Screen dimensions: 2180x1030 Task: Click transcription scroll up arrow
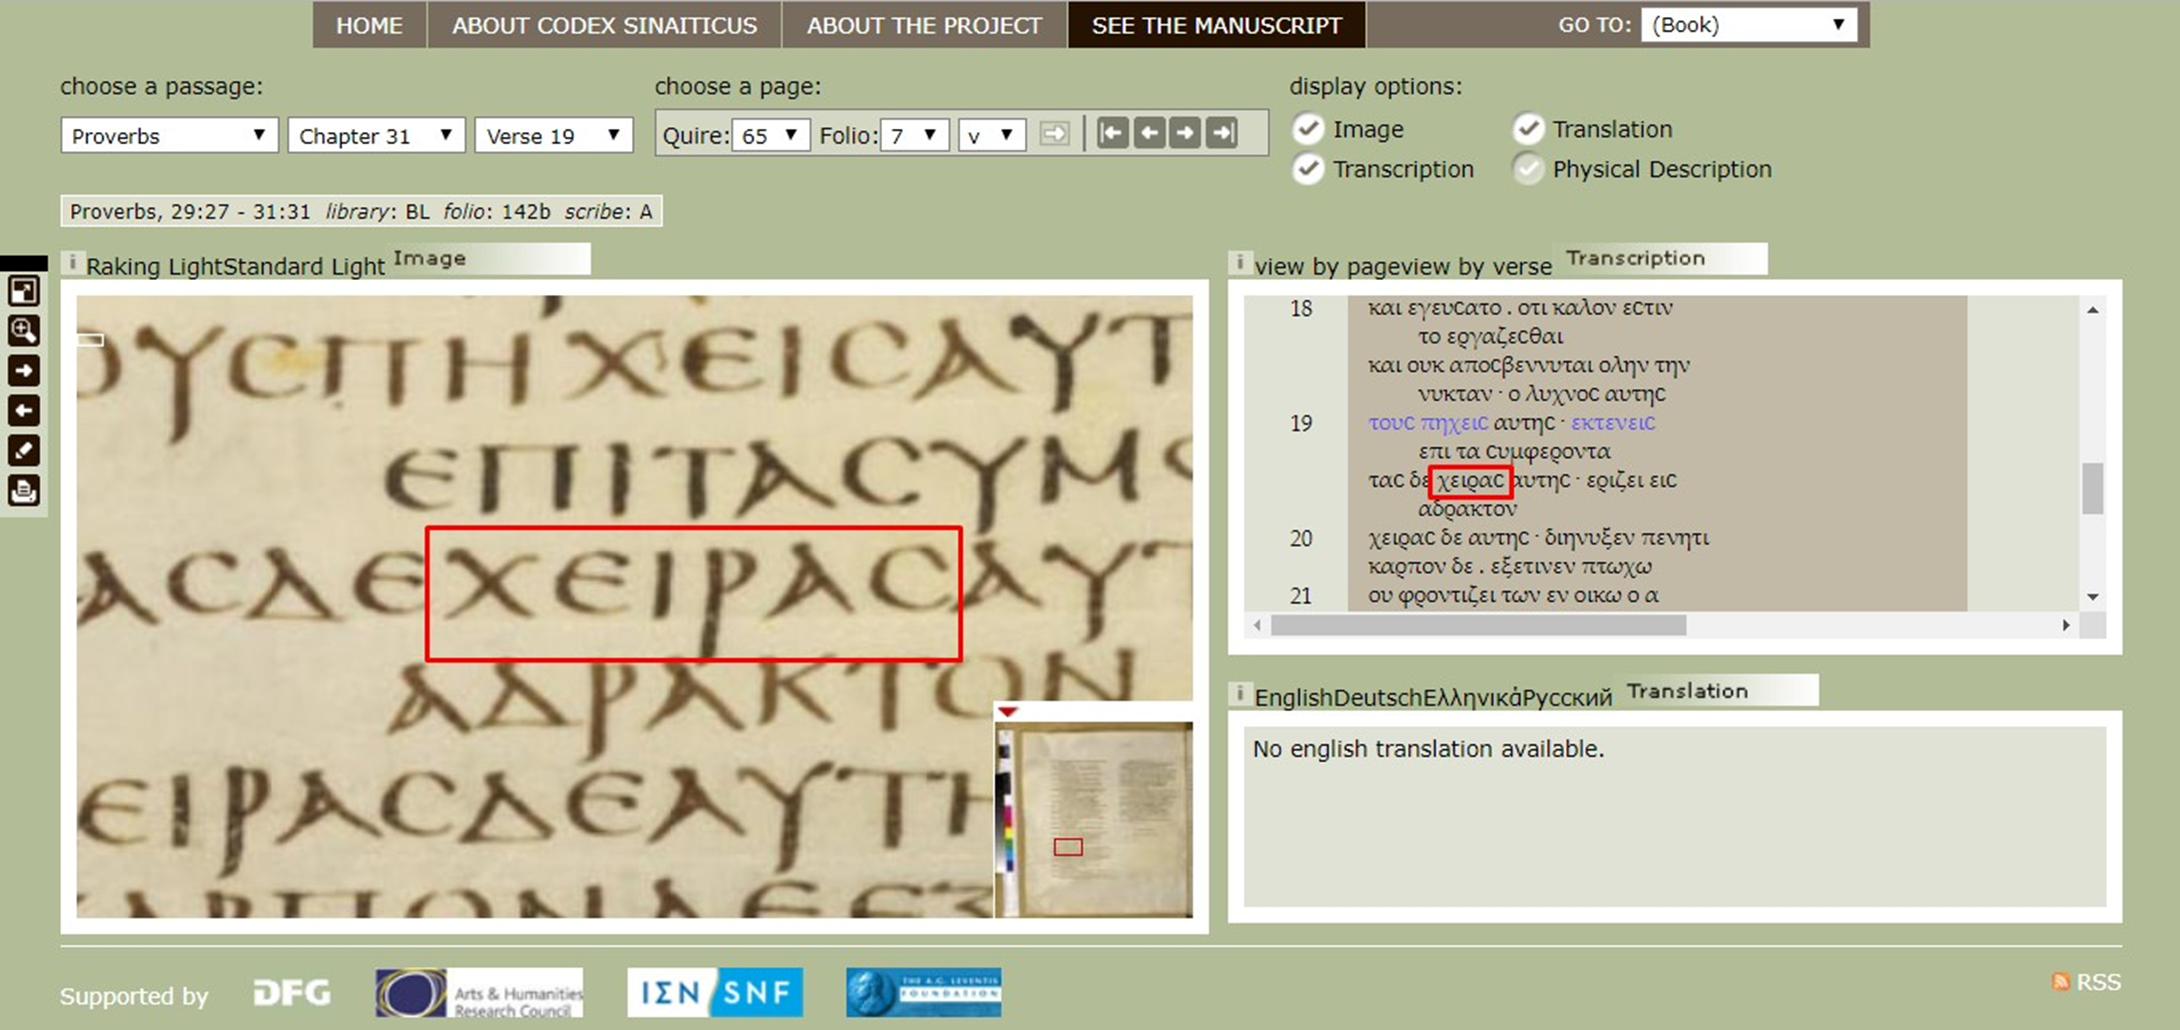pos(2092,310)
